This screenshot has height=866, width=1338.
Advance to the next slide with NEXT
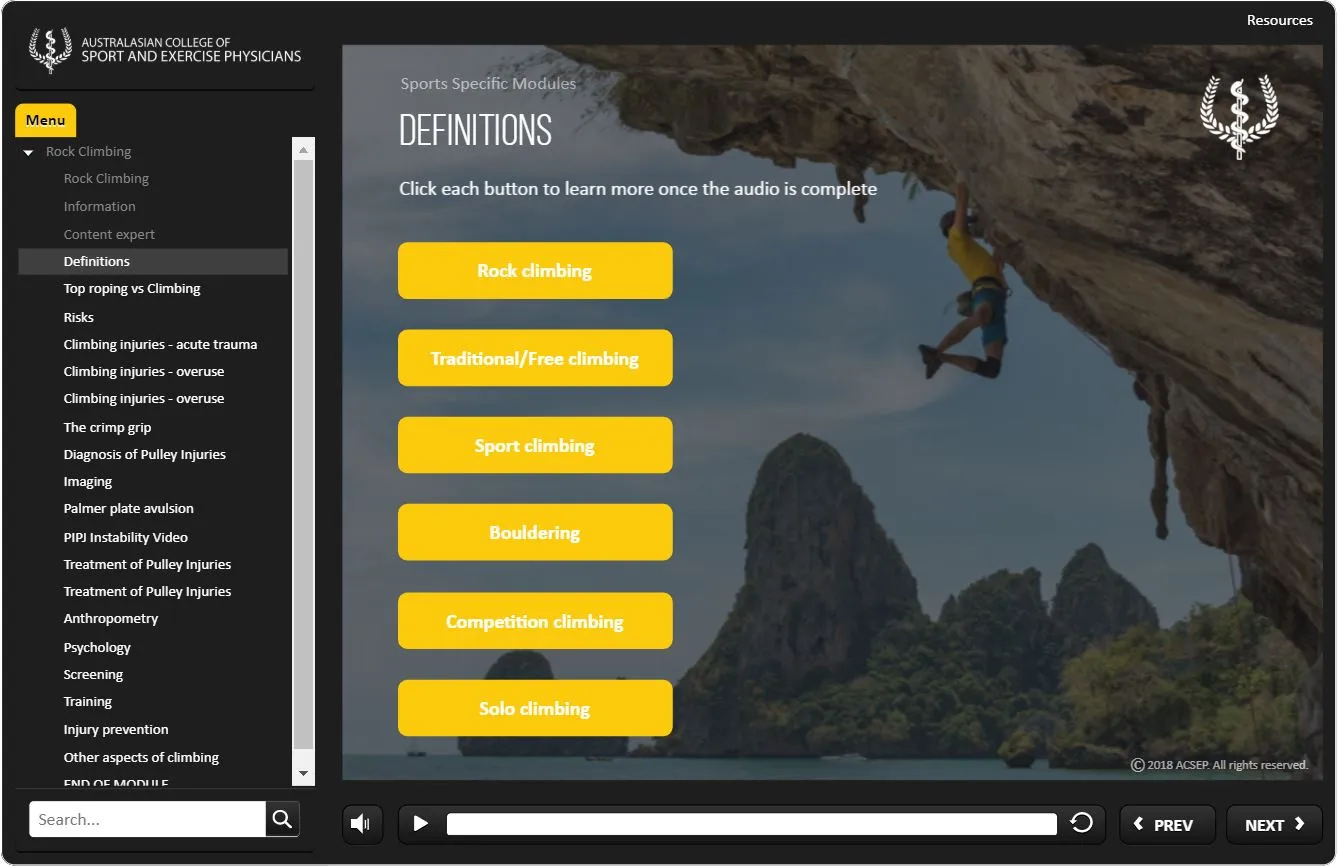pyautogui.click(x=1274, y=825)
